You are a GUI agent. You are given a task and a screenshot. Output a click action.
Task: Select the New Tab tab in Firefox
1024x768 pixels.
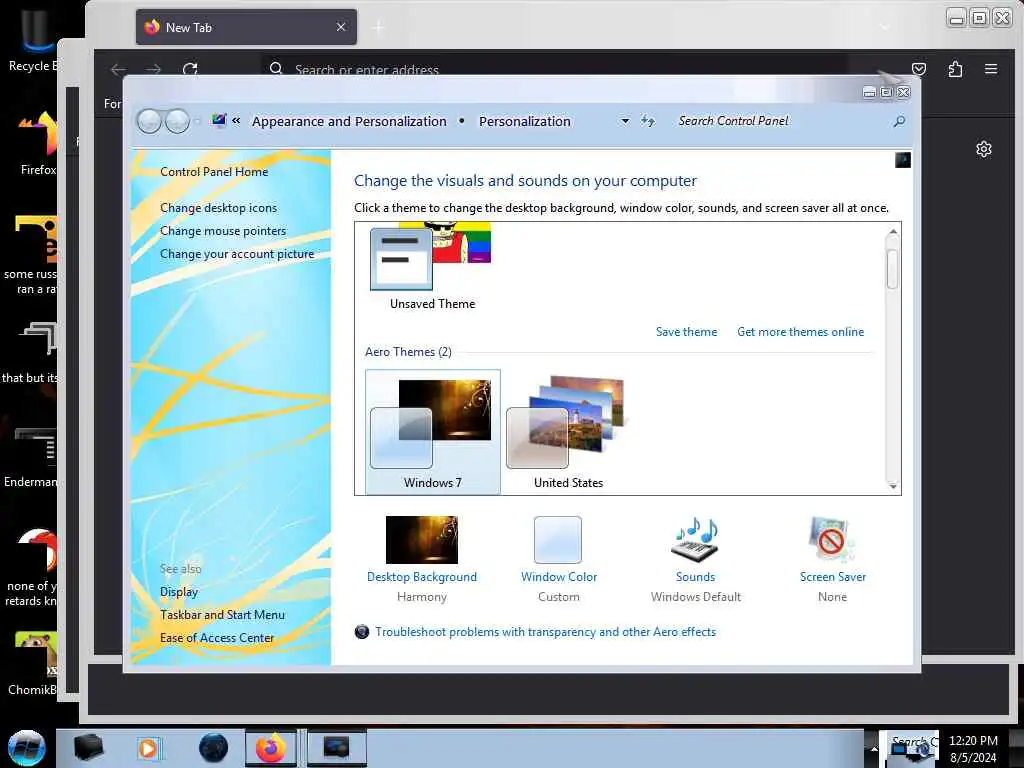(x=246, y=27)
